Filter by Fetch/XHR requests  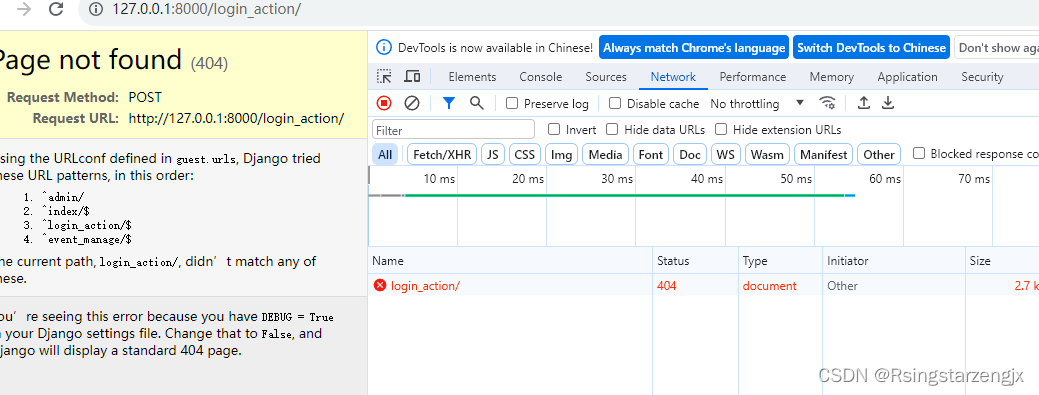click(442, 154)
